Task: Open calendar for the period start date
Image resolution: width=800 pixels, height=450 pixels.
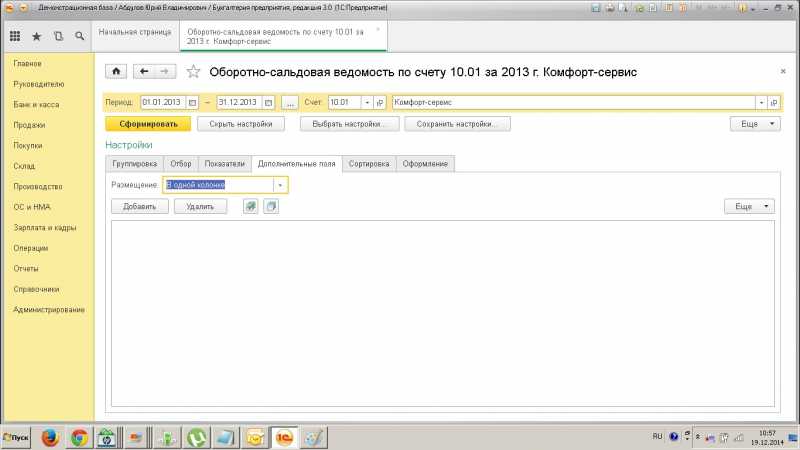Action: [x=192, y=103]
